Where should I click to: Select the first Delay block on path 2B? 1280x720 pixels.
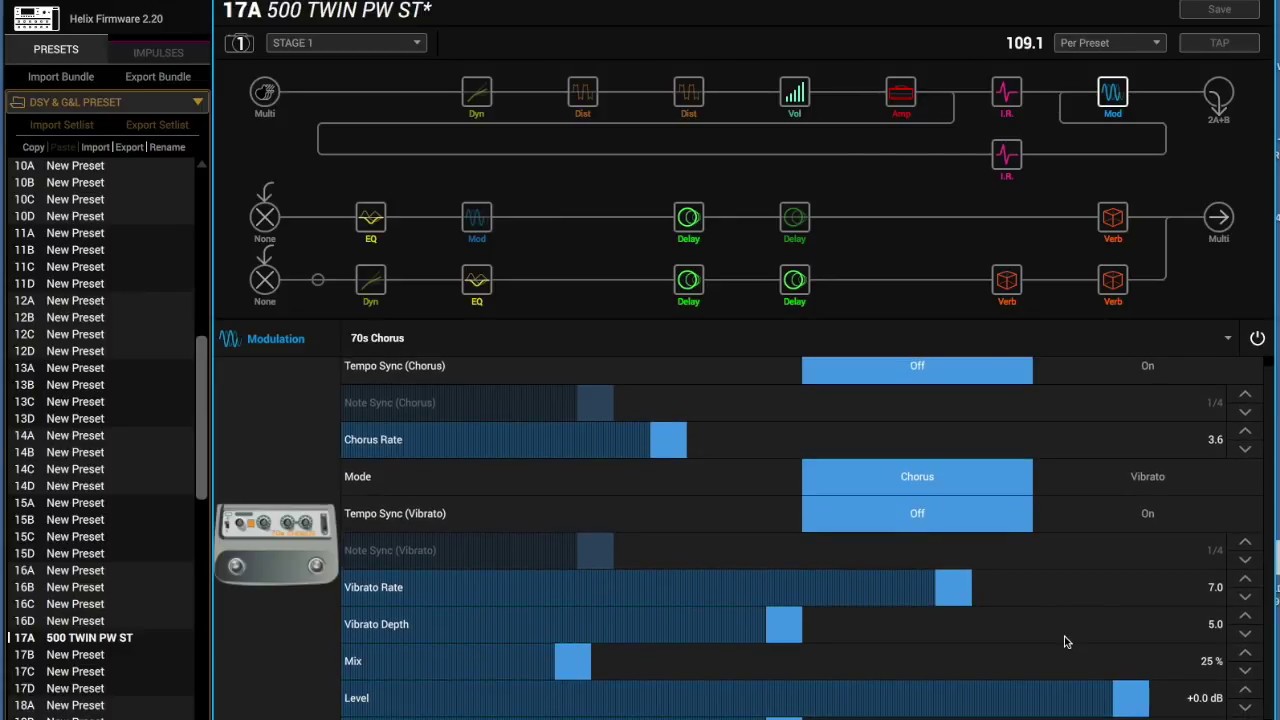tap(689, 280)
